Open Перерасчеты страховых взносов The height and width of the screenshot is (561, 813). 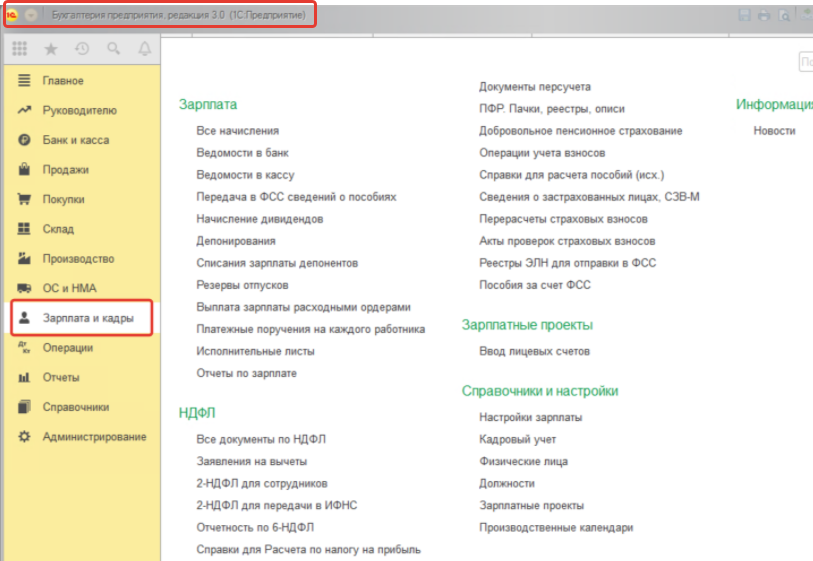click(564, 219)
